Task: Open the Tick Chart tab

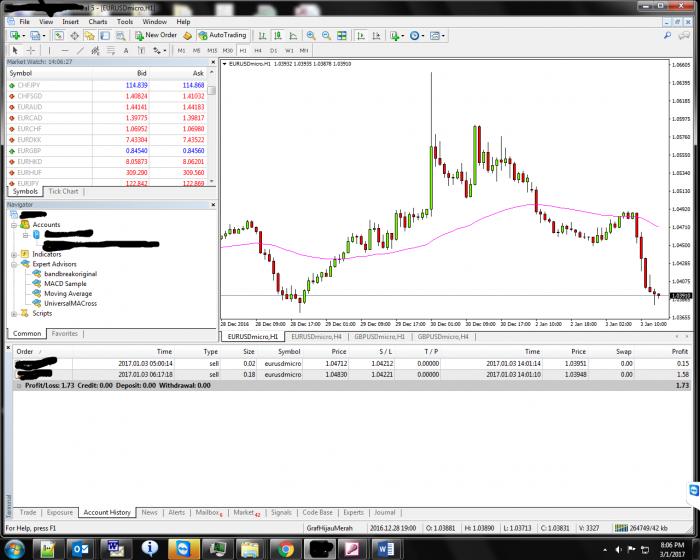Action: pyautogui.click(x=63, y=191)
